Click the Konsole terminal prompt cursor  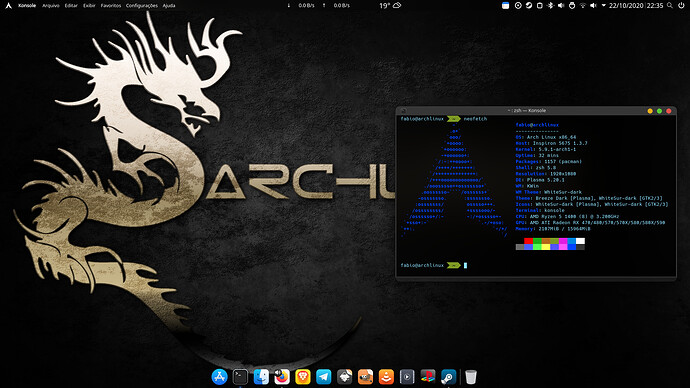466,265
